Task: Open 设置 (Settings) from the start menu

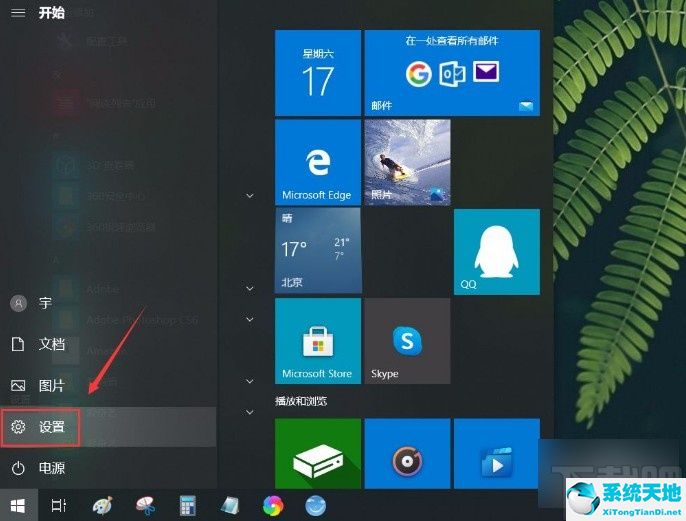Action: 40,427
